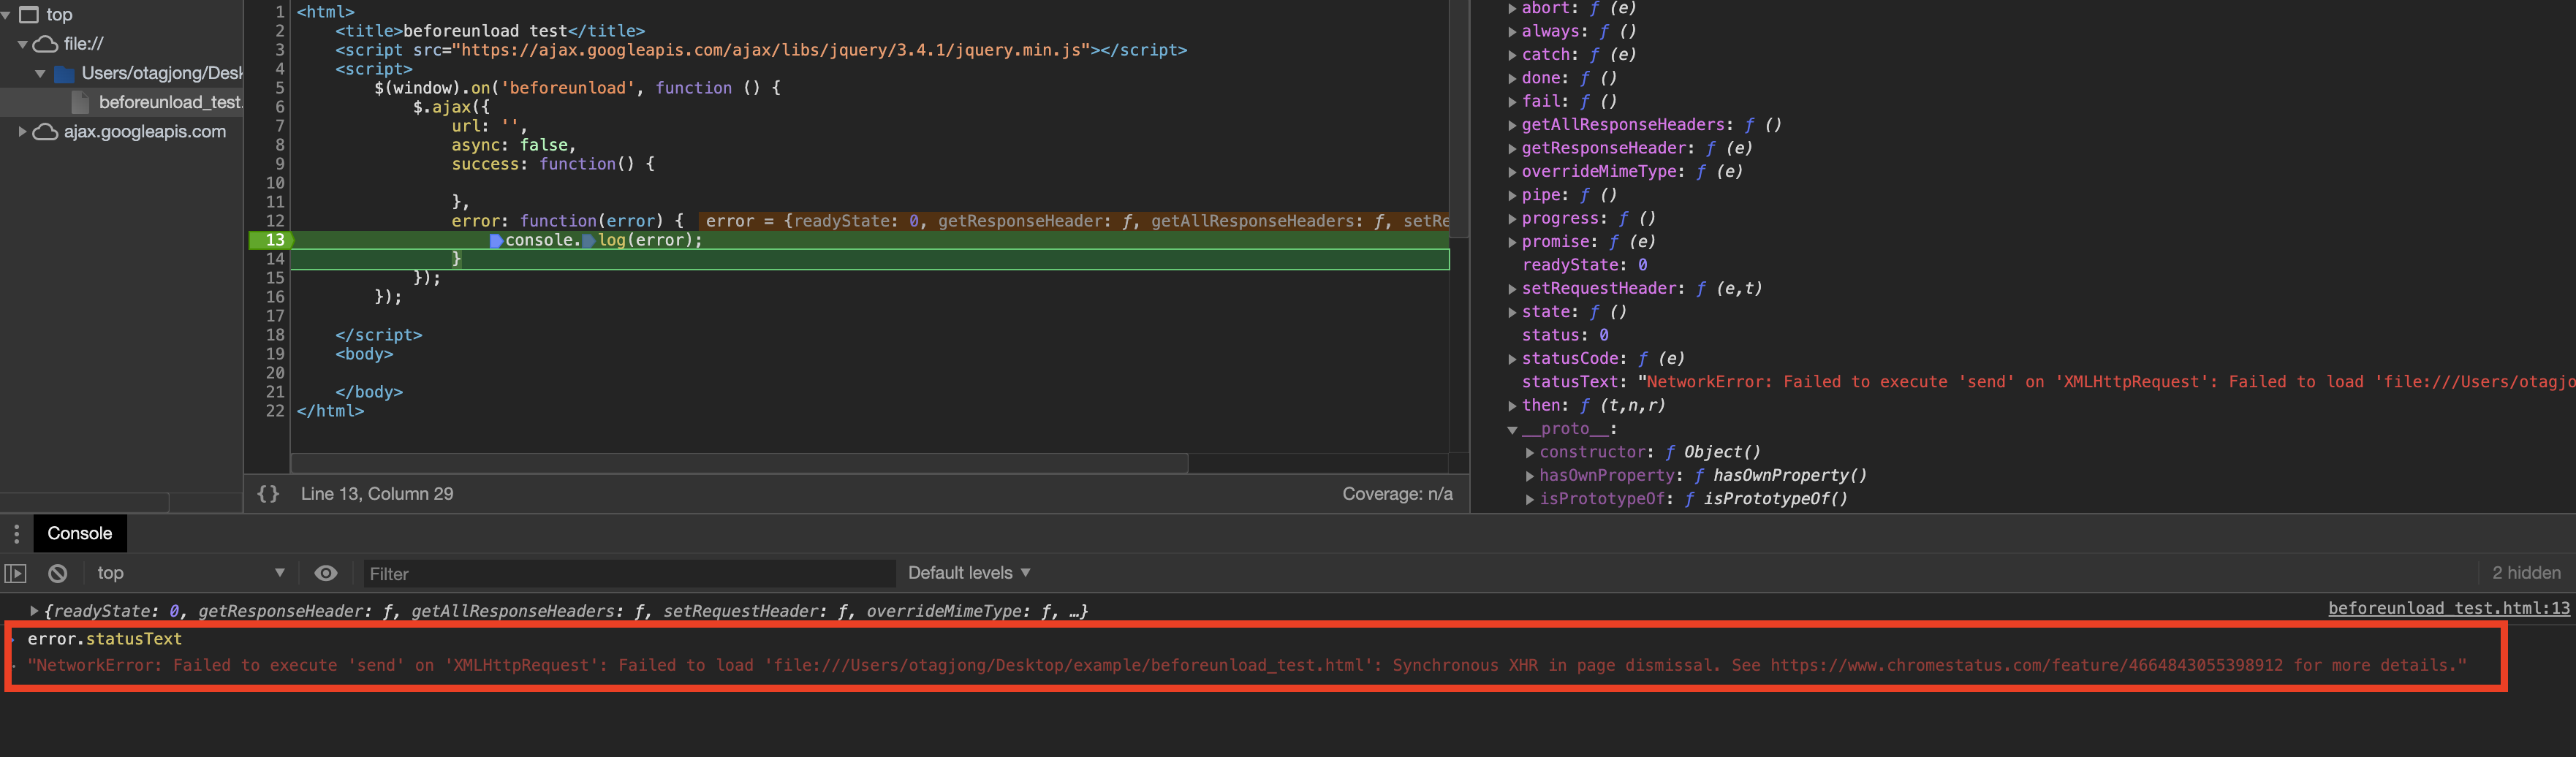Expand the state function property
The image size is (2576, 757).
click(x=1513, y=312)
